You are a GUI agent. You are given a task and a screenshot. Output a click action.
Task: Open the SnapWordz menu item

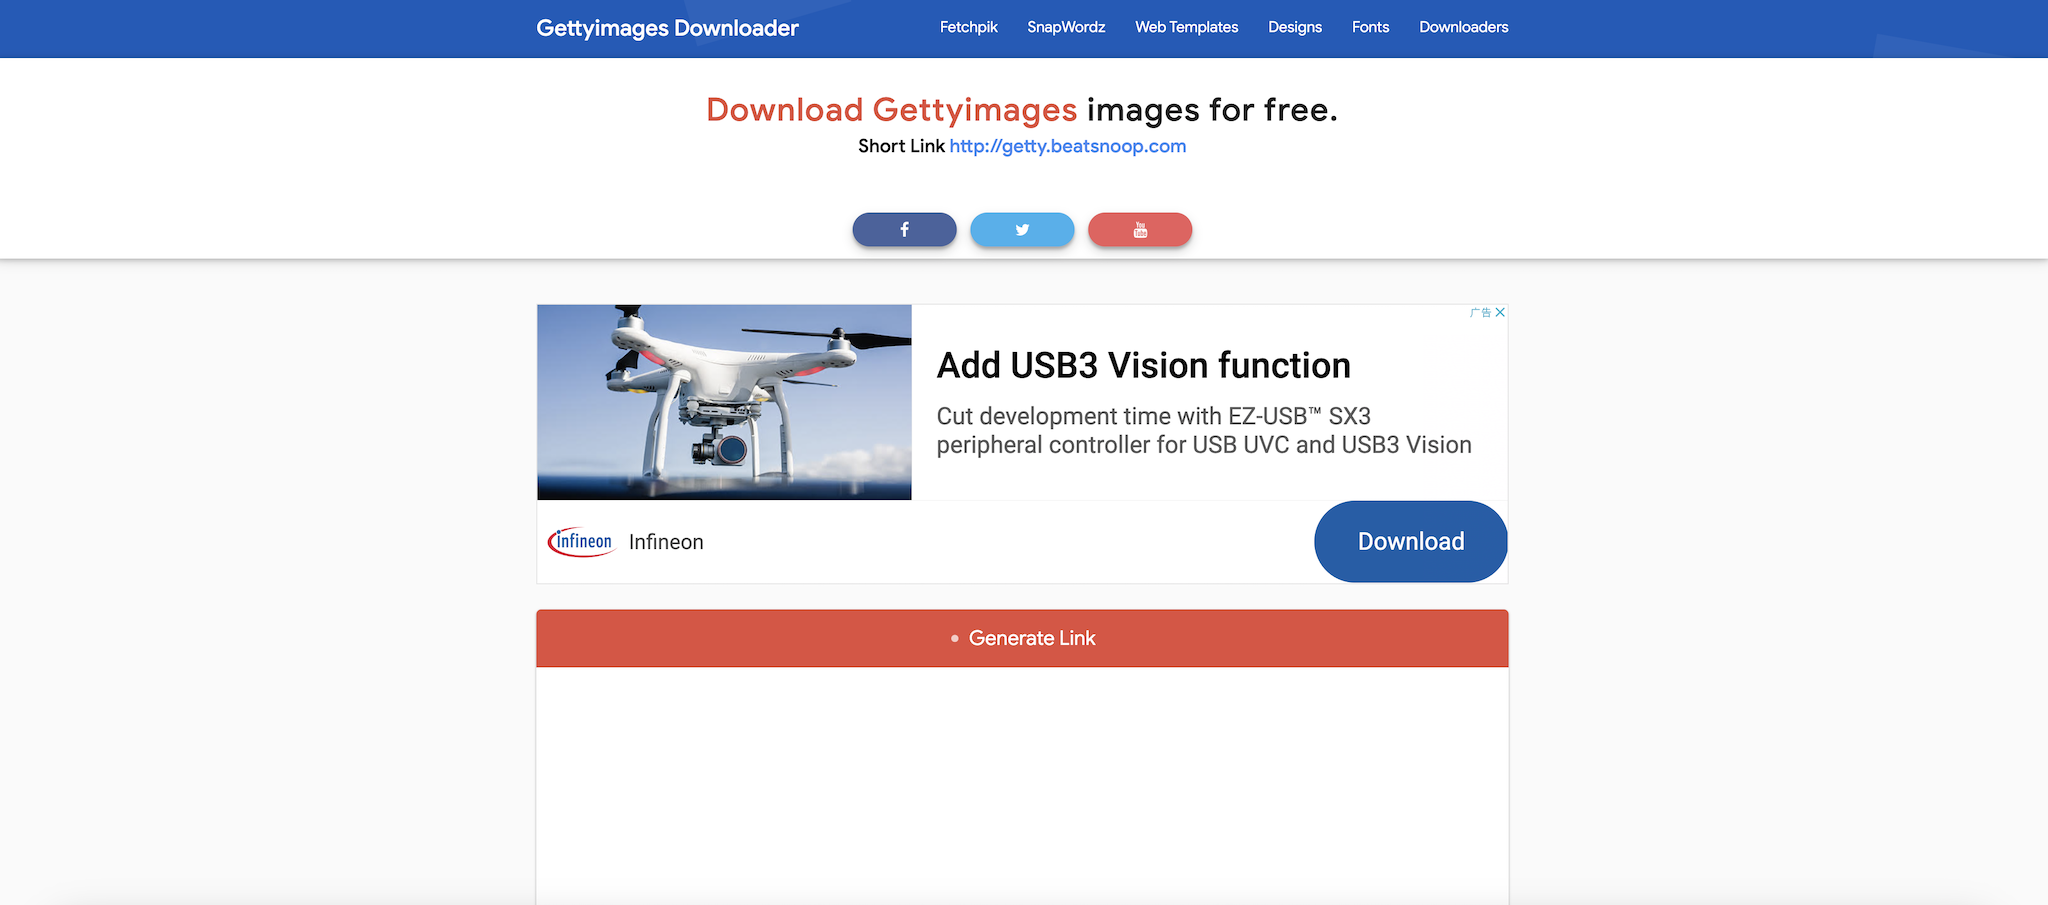pos(1066,27)
